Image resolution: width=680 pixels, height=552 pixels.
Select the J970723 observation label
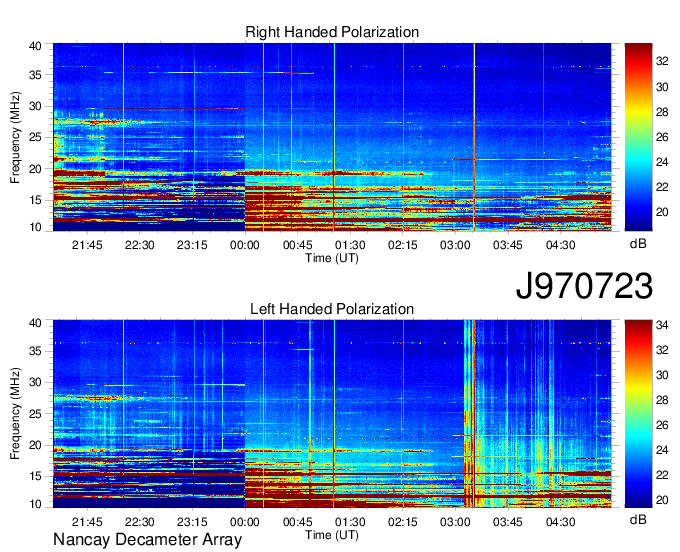pos(584,286)
